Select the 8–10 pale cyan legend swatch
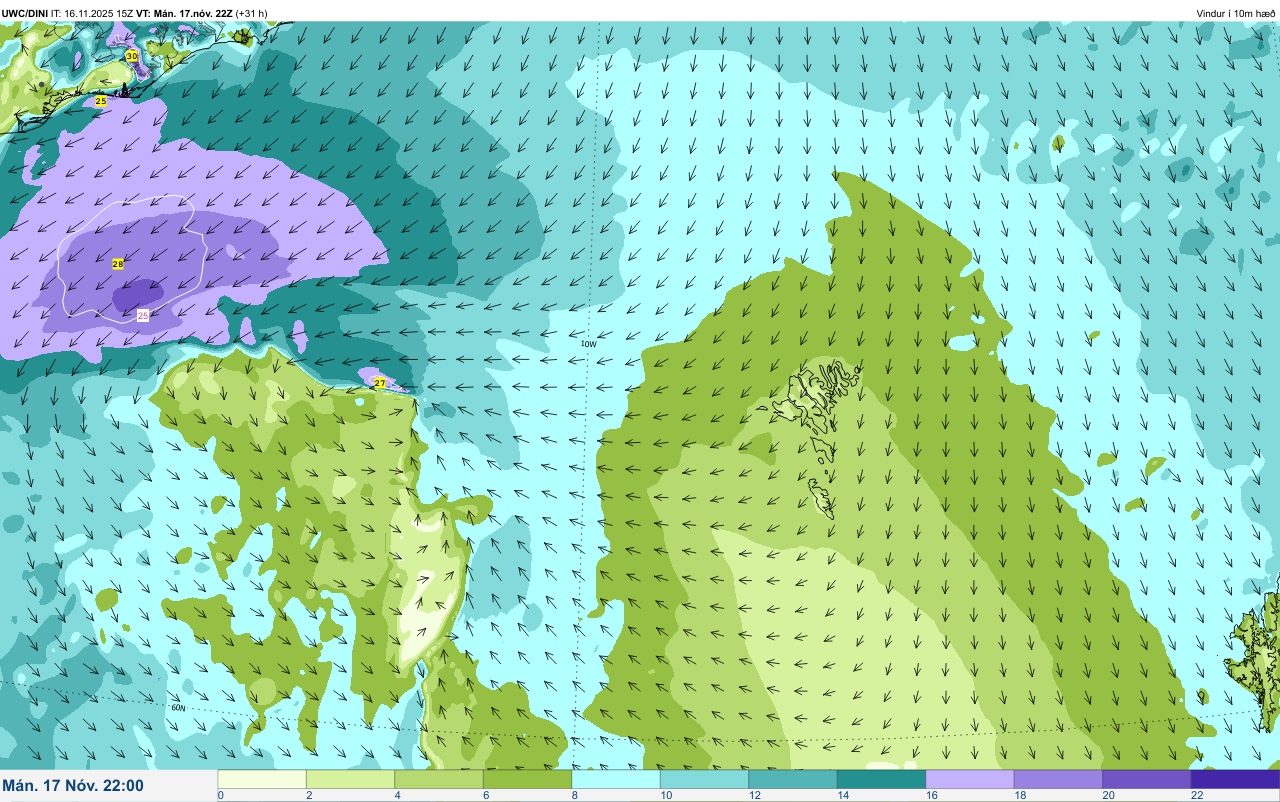1280x802 pixels. (x=616, y=779)
